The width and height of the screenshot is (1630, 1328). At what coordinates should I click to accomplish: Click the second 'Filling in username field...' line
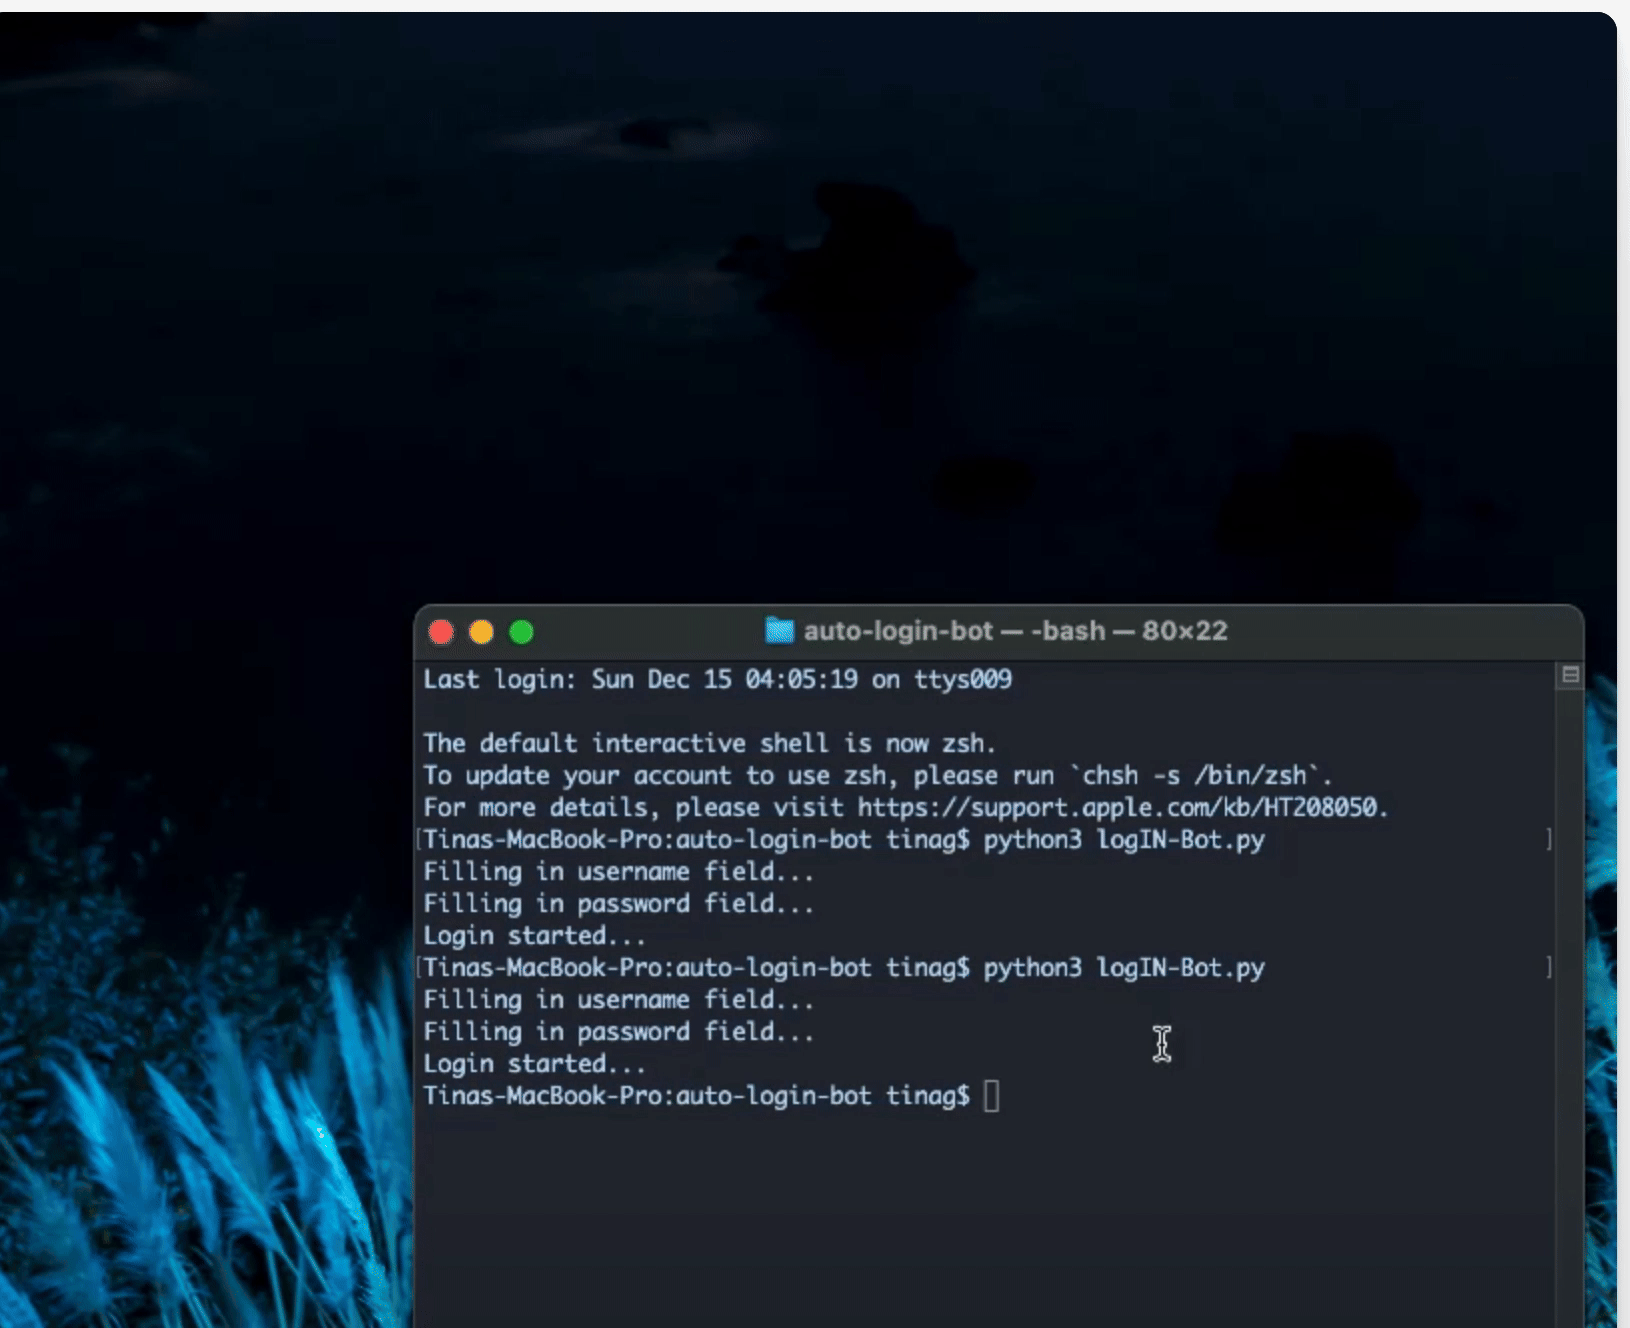click(618, 1000)
